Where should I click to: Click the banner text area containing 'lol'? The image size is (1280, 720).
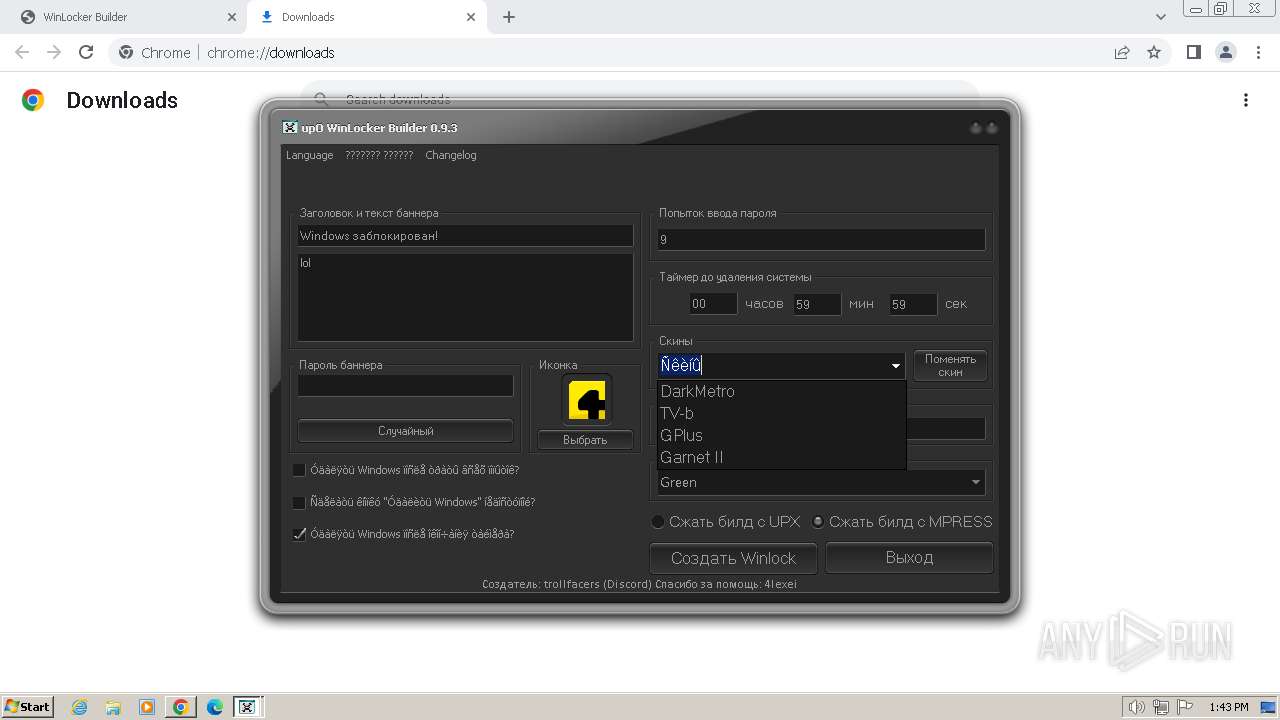click(x=465, y=297)
